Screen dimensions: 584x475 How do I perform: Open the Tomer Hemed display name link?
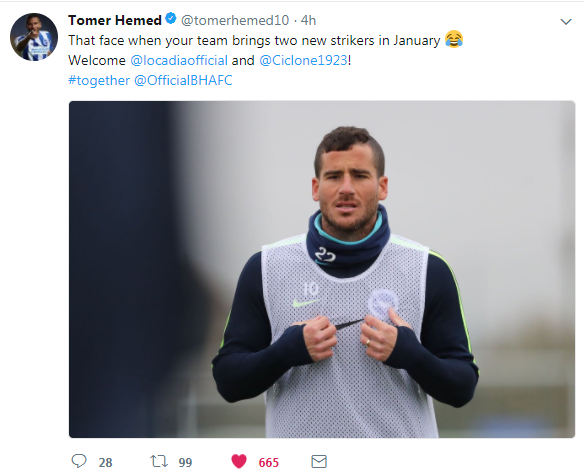(x=115, y=20)
